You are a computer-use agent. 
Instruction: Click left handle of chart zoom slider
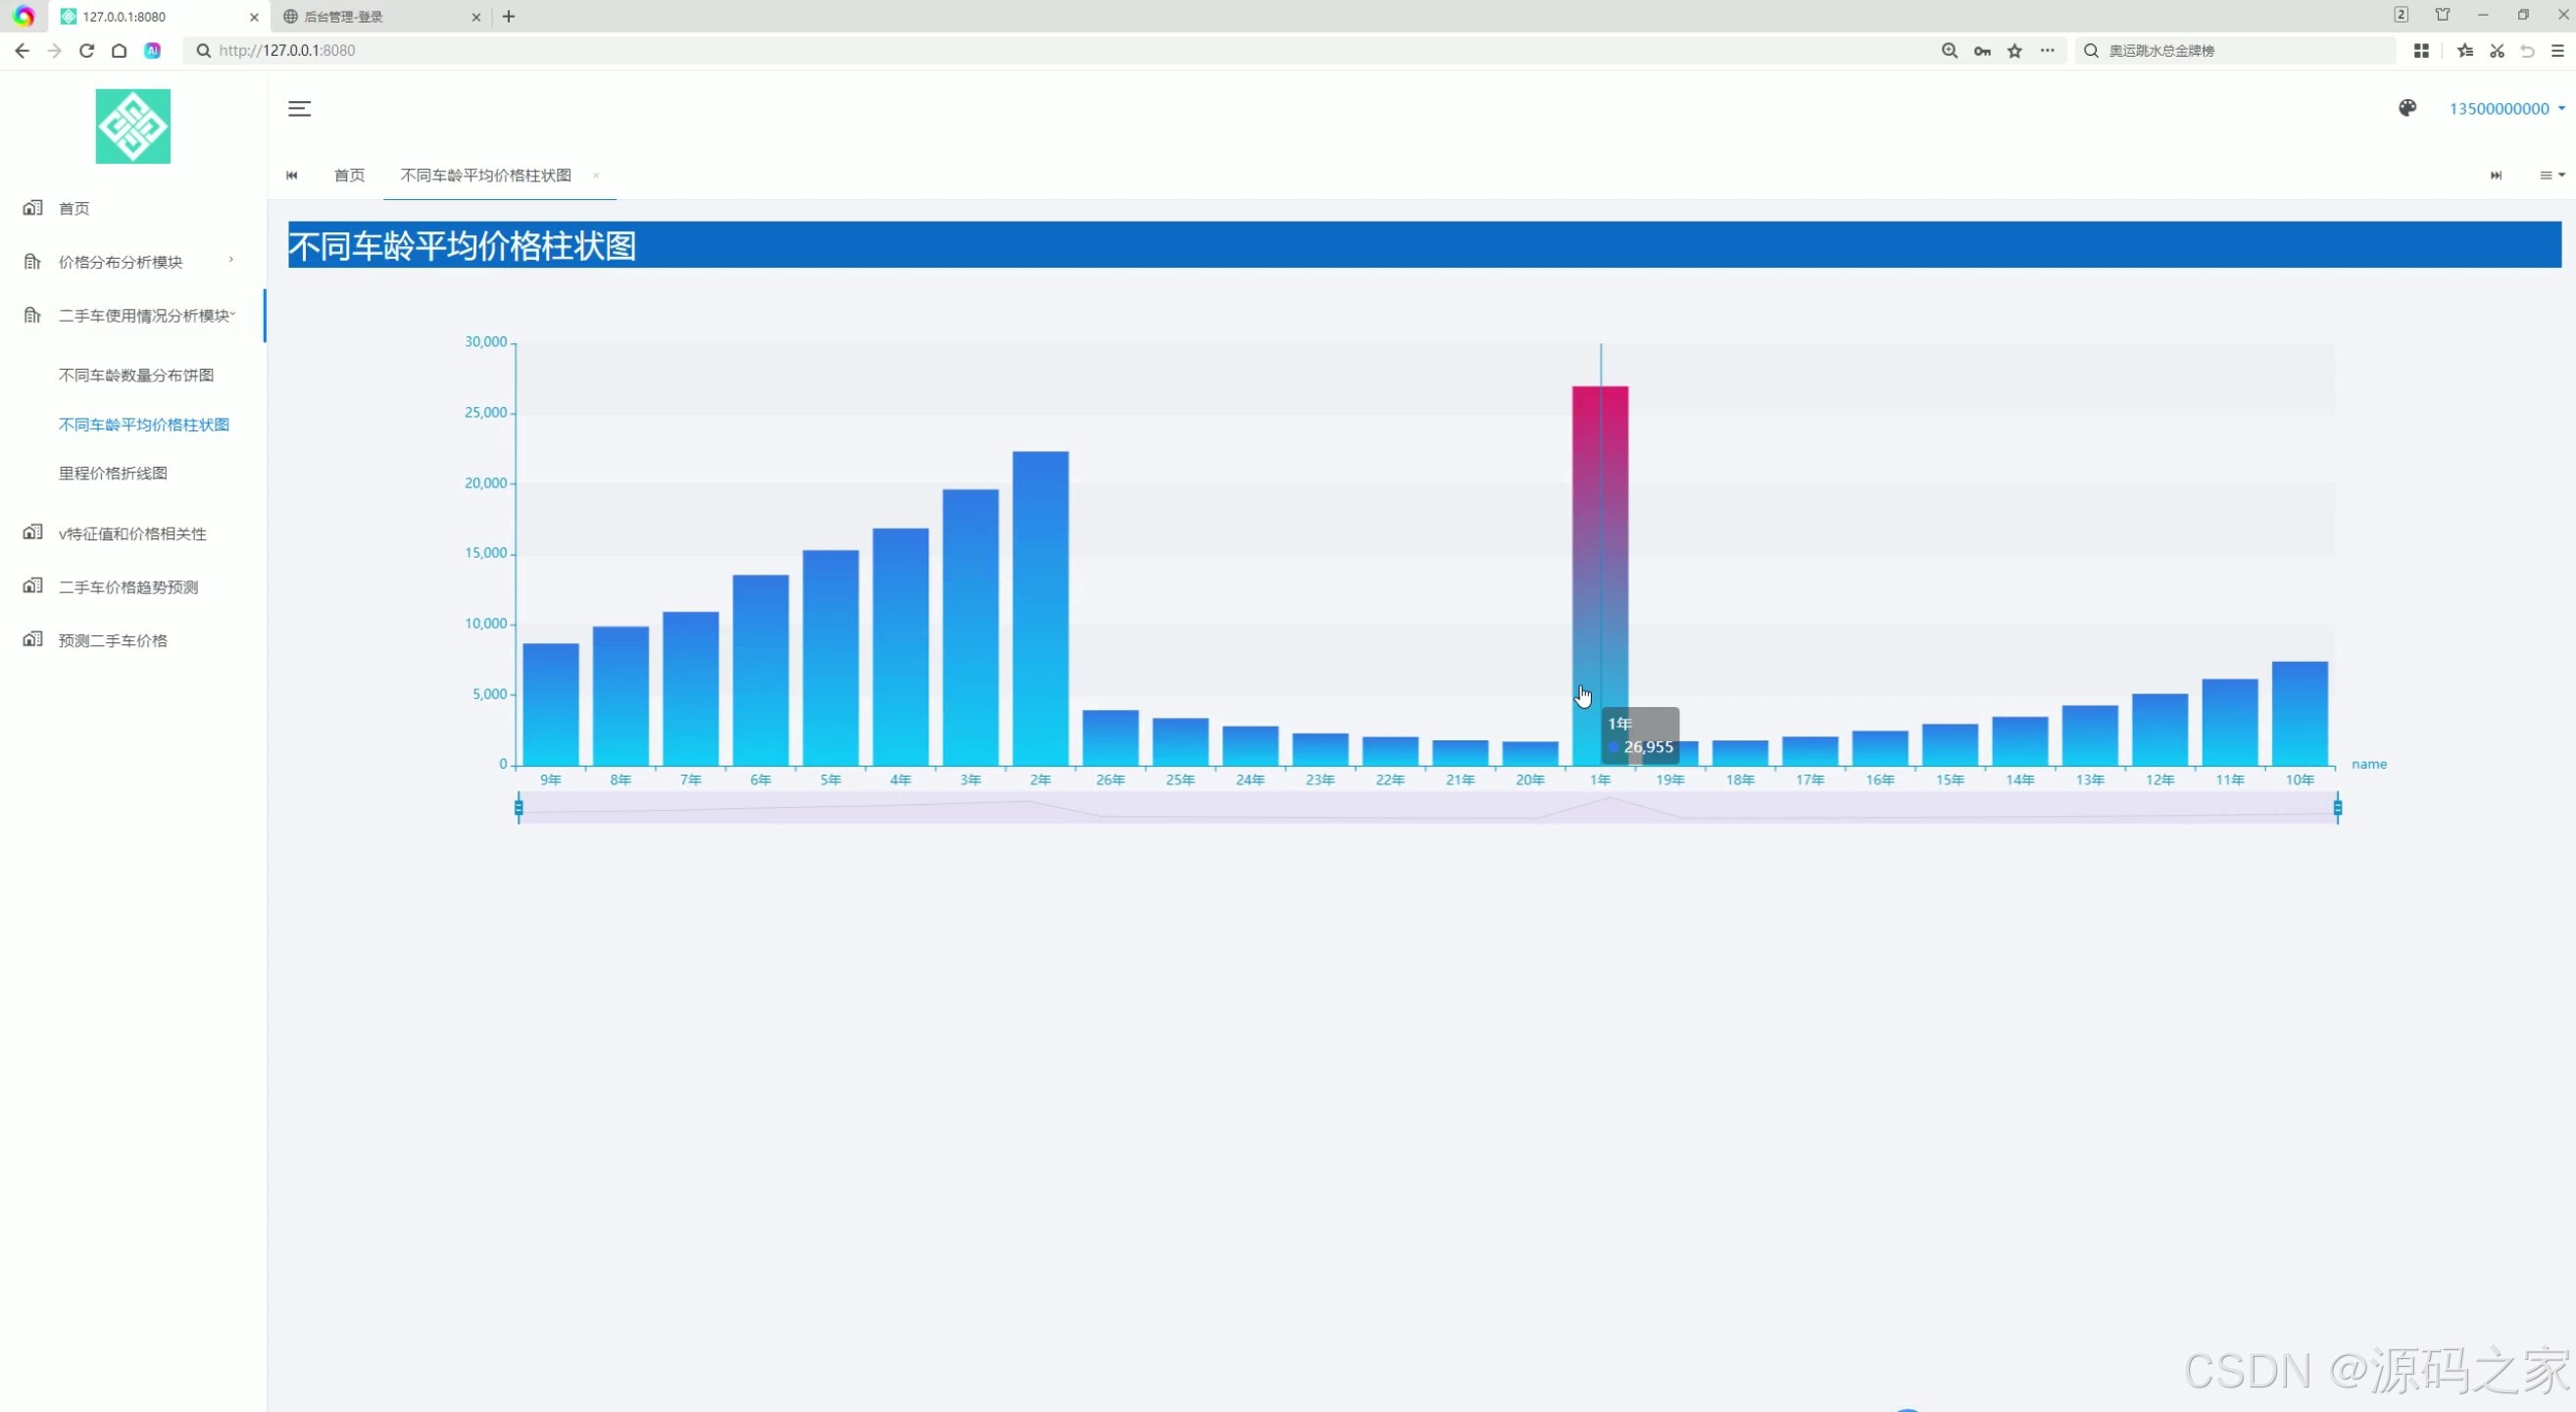coord(518,807)
